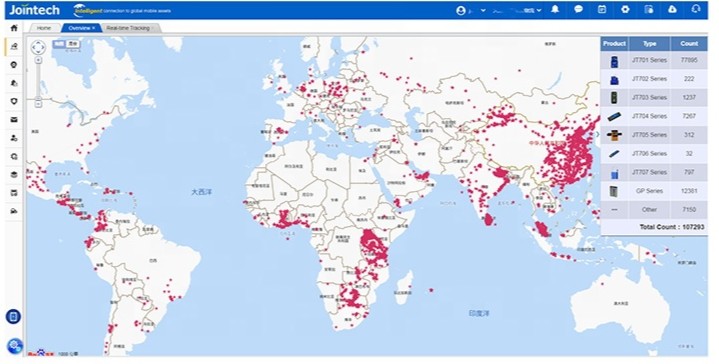Image resolution: width=719 pixels, height=364 pixels.
Task: Click the map zoom-in plus button
Action: 39,60
